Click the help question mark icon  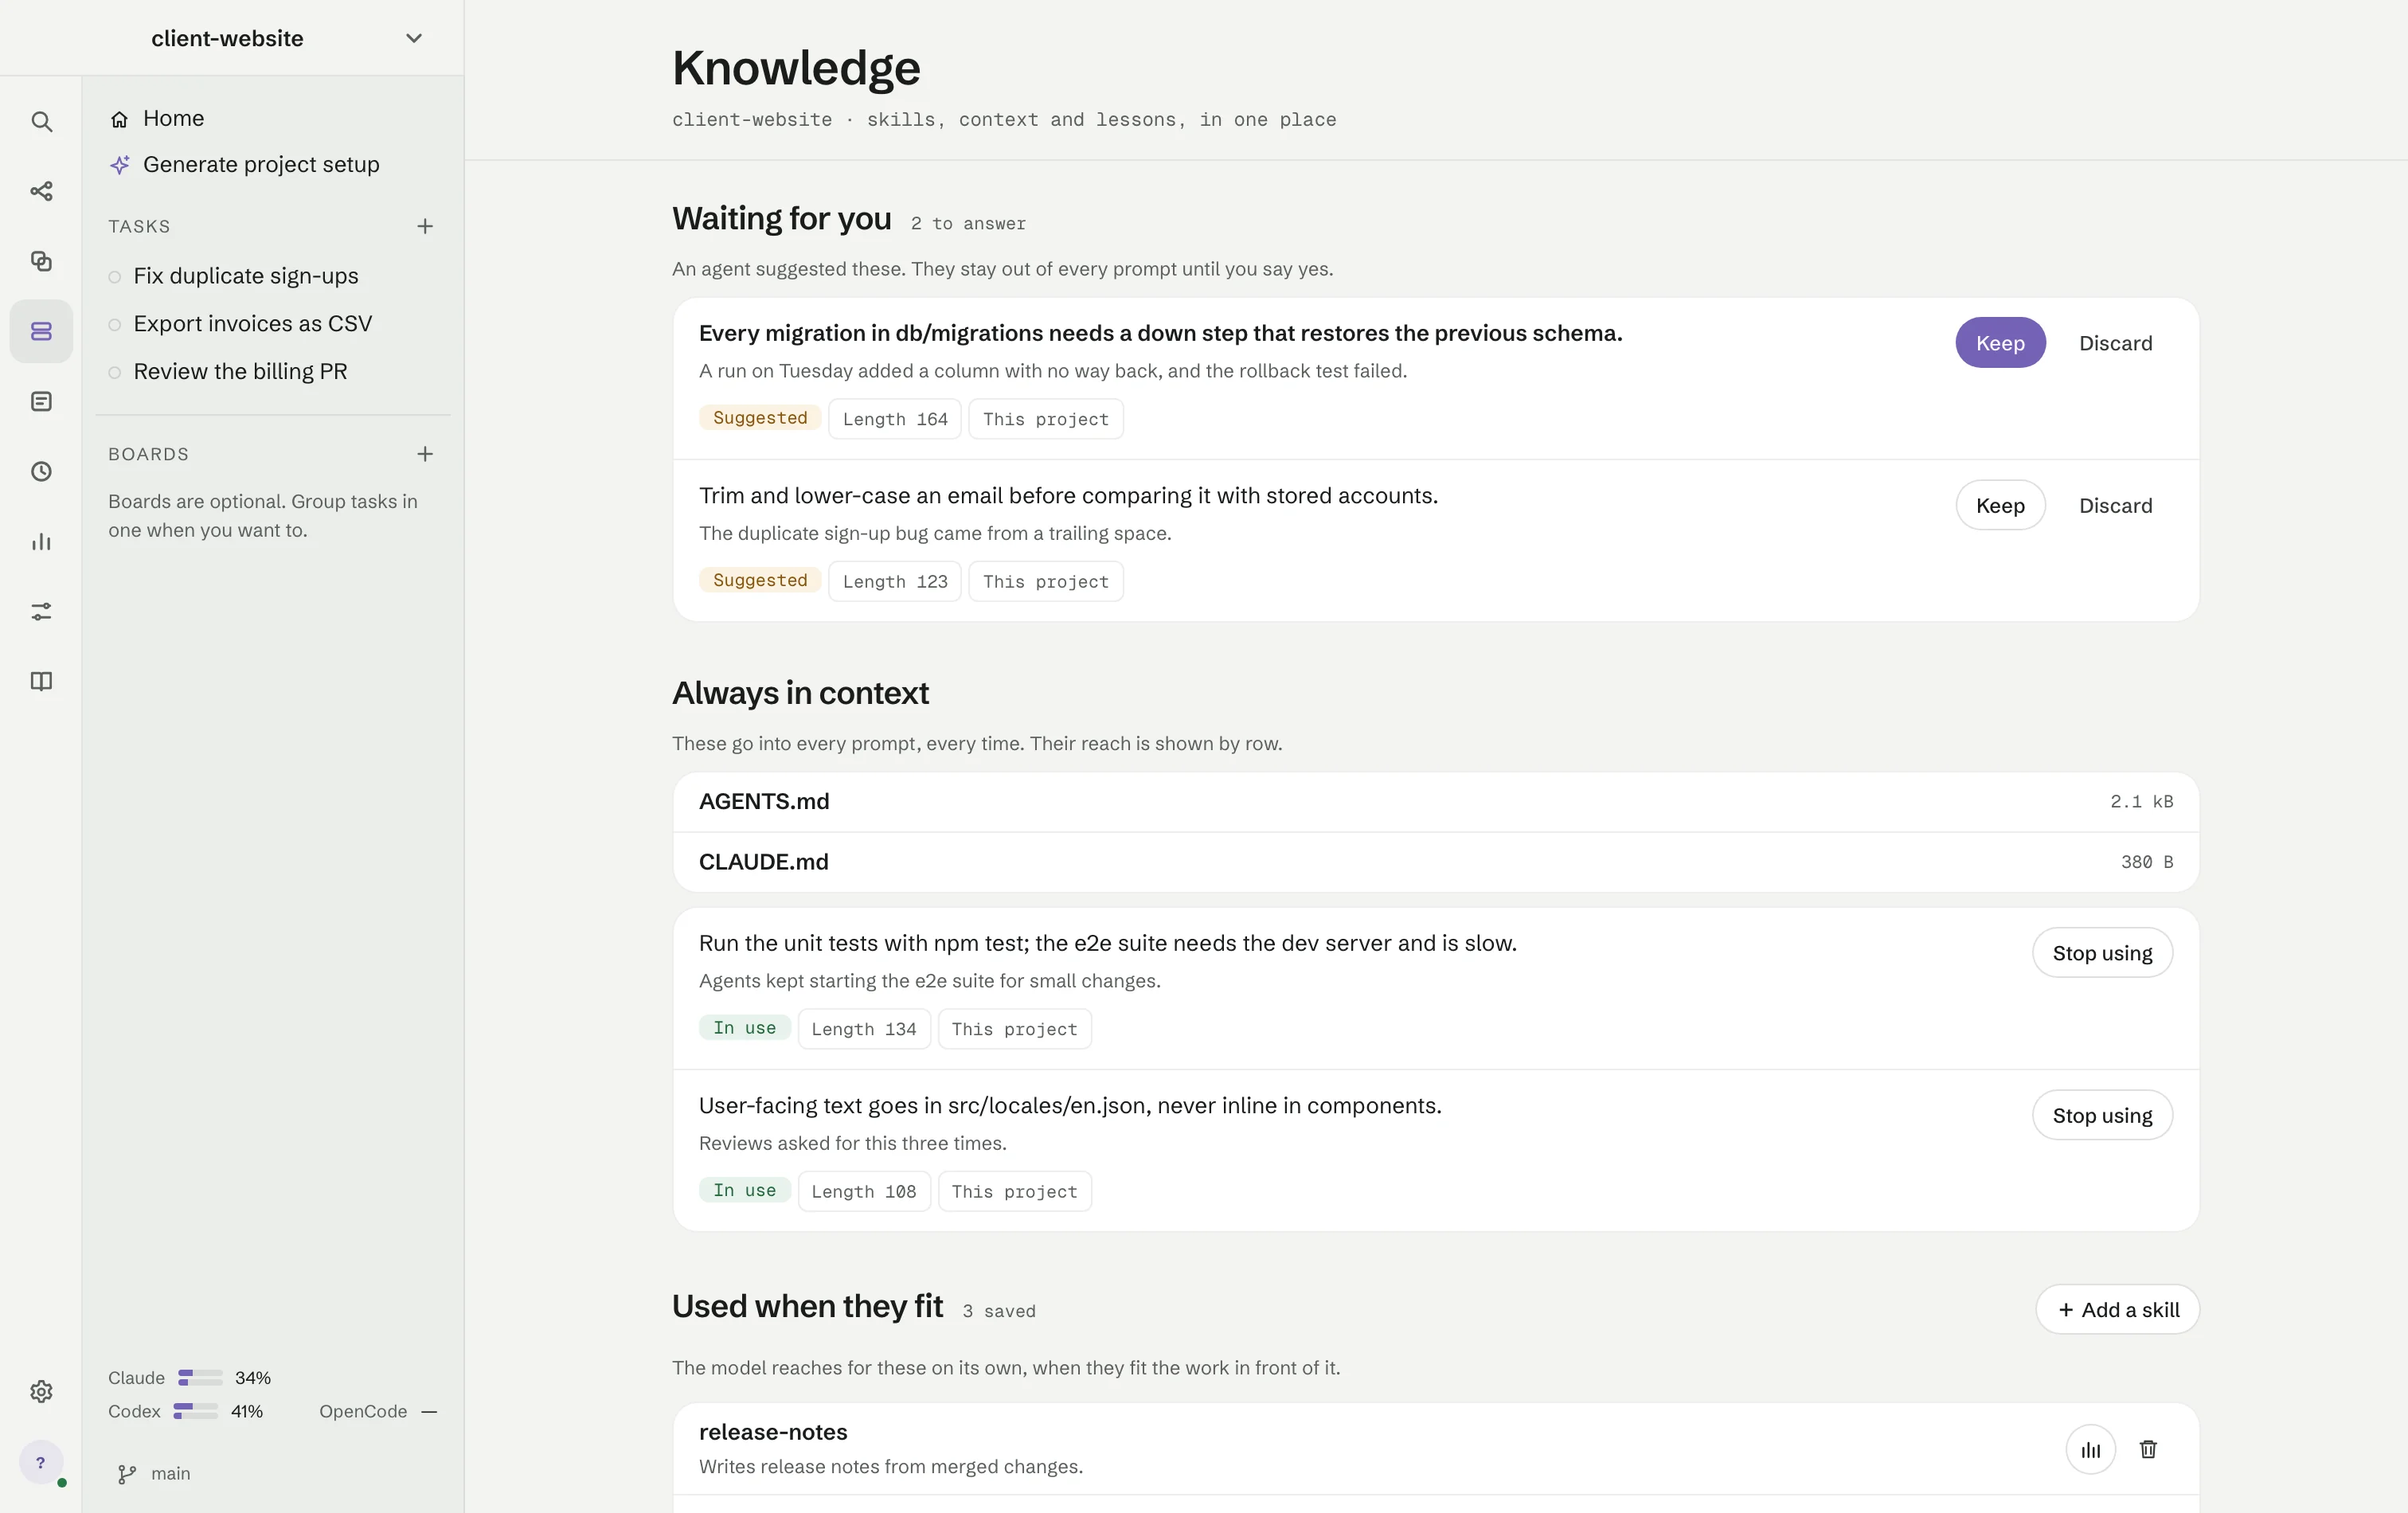[41, 1463]
